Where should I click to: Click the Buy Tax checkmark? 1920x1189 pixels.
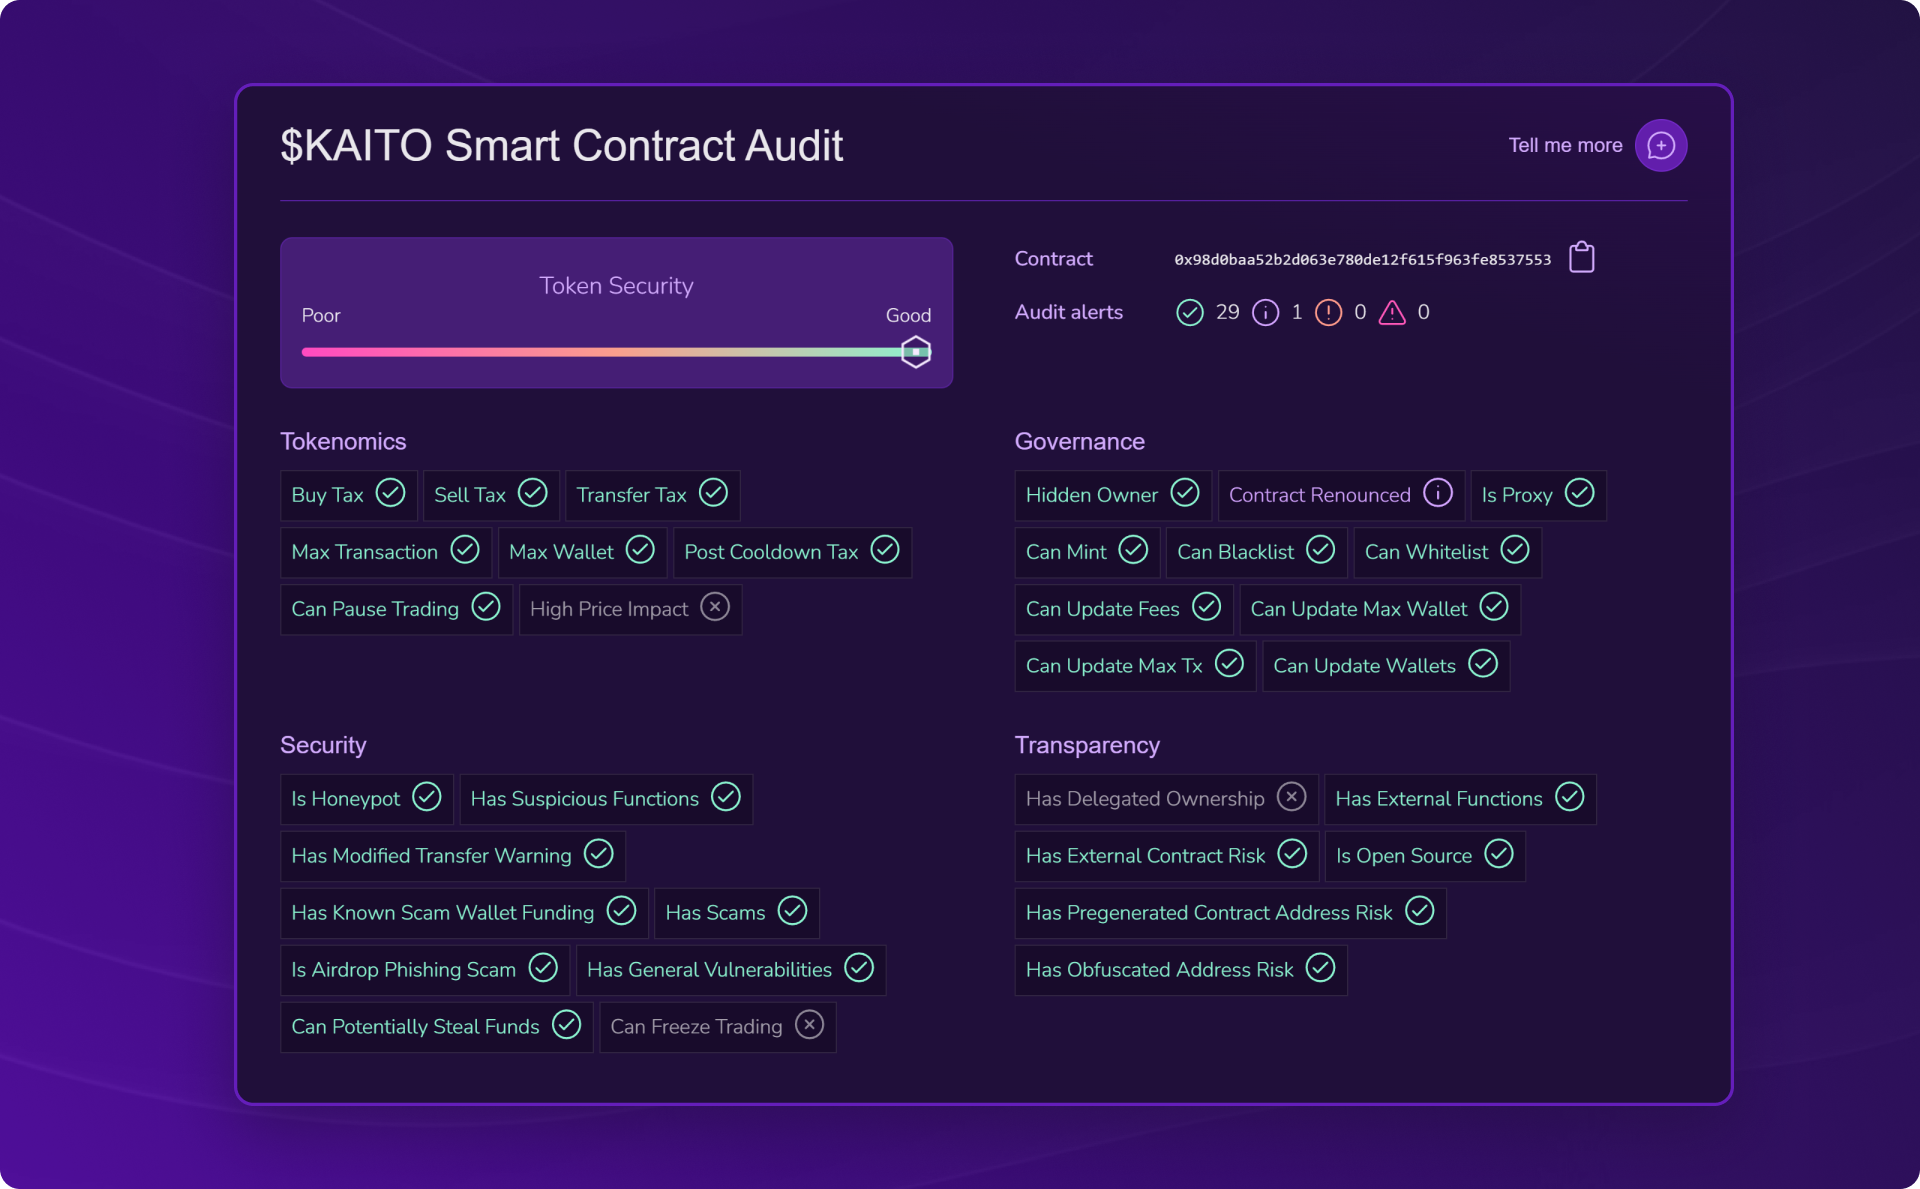[390, 493]
